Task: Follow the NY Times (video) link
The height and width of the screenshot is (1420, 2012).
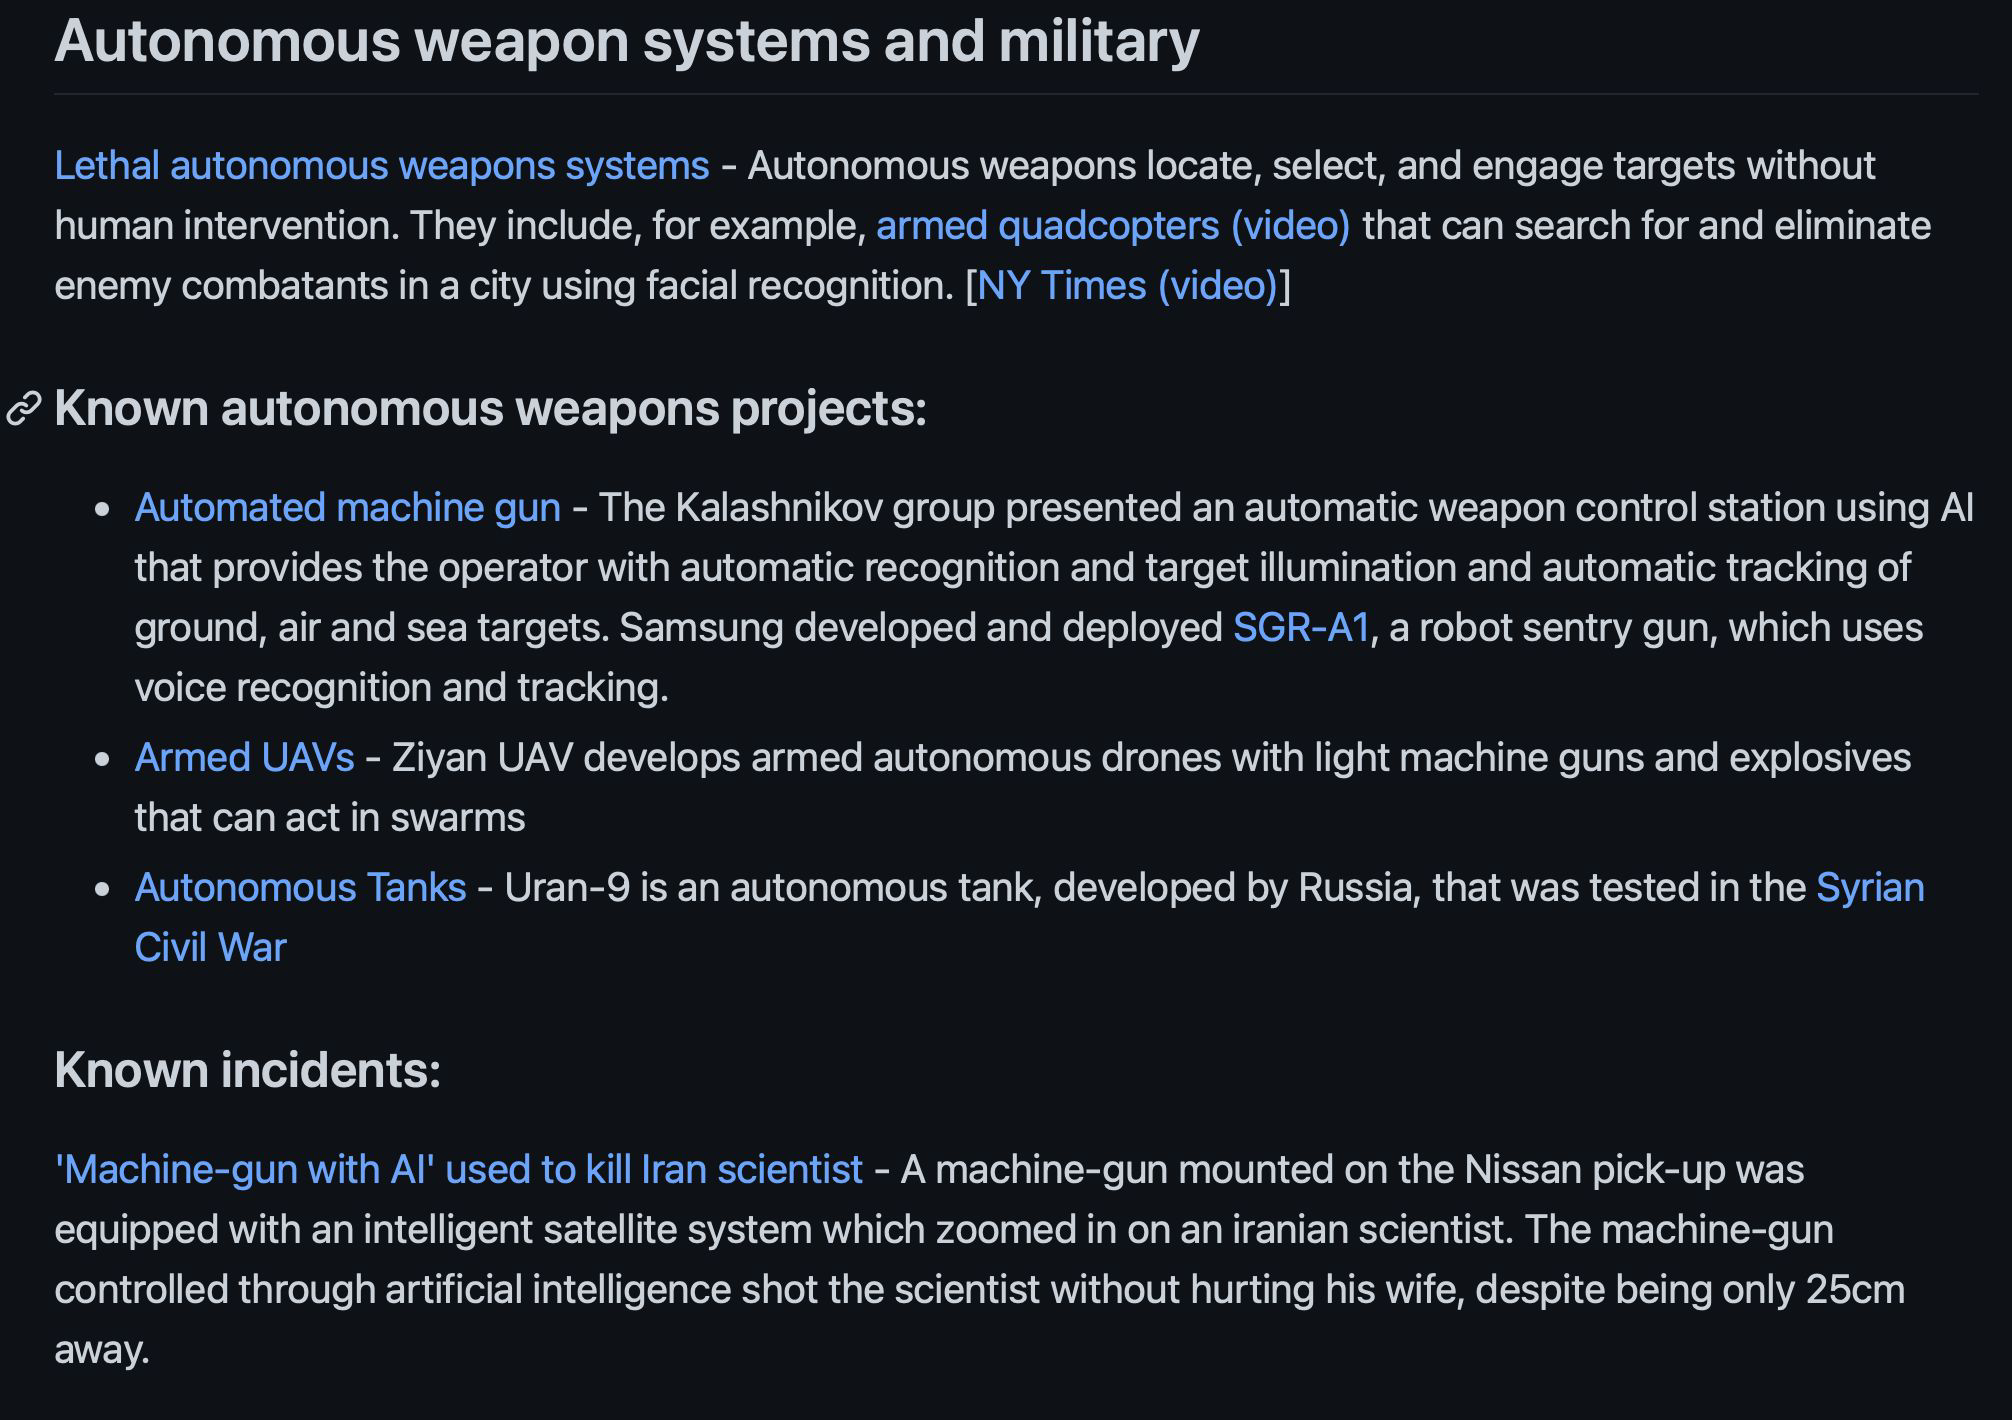Action: coord(1127,286)
